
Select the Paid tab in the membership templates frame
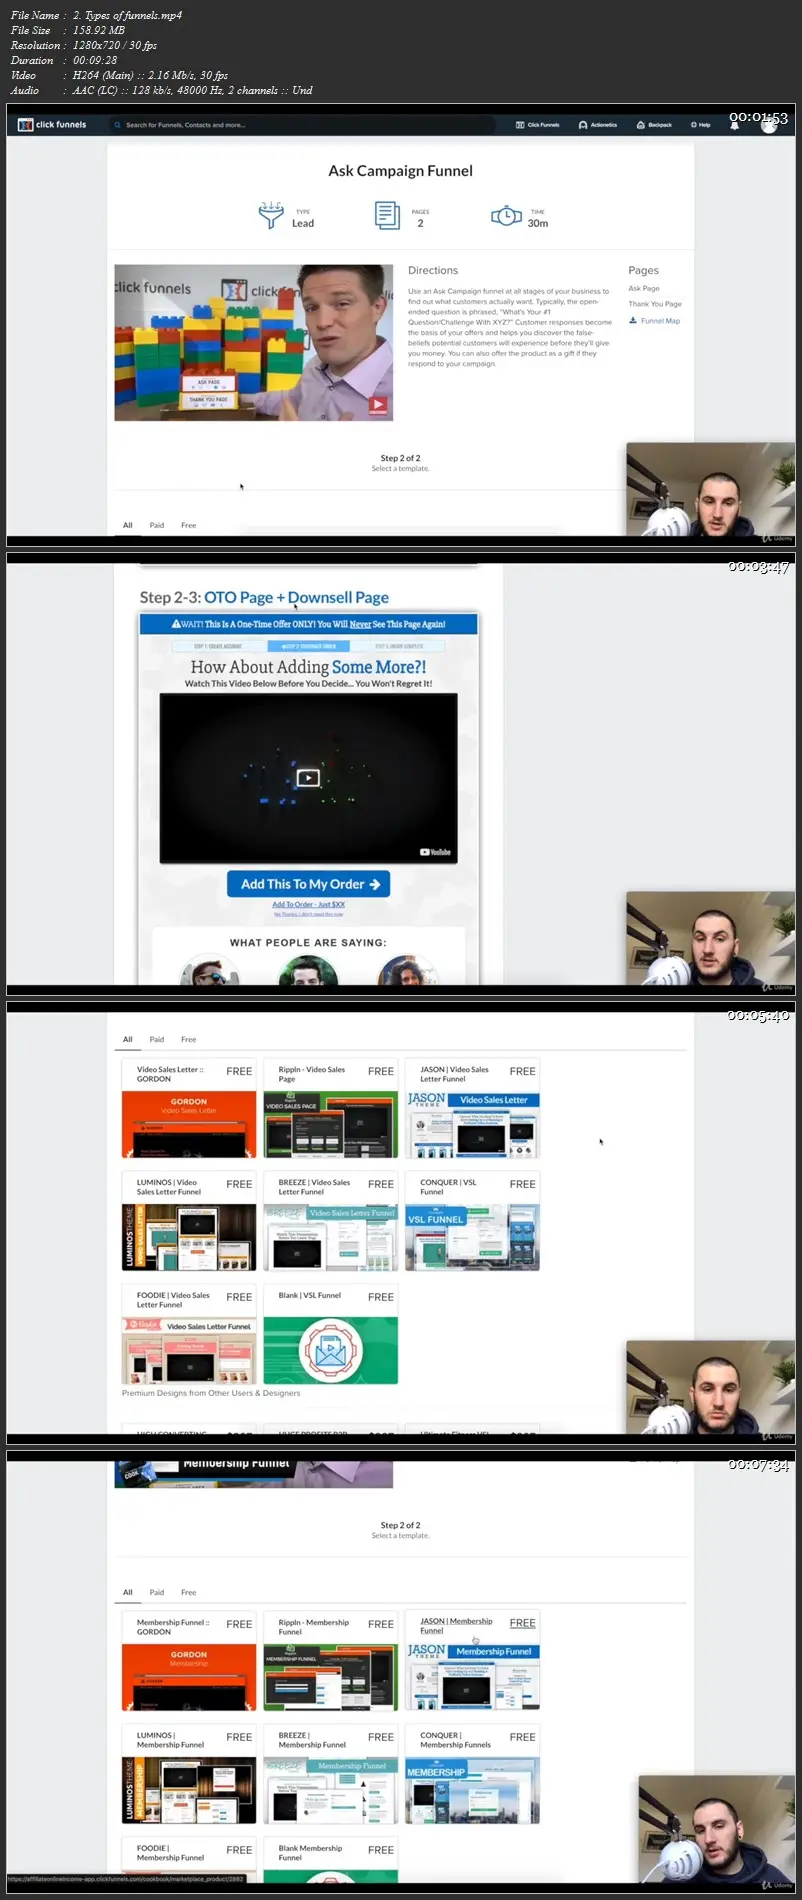(x=157, y=1592)
